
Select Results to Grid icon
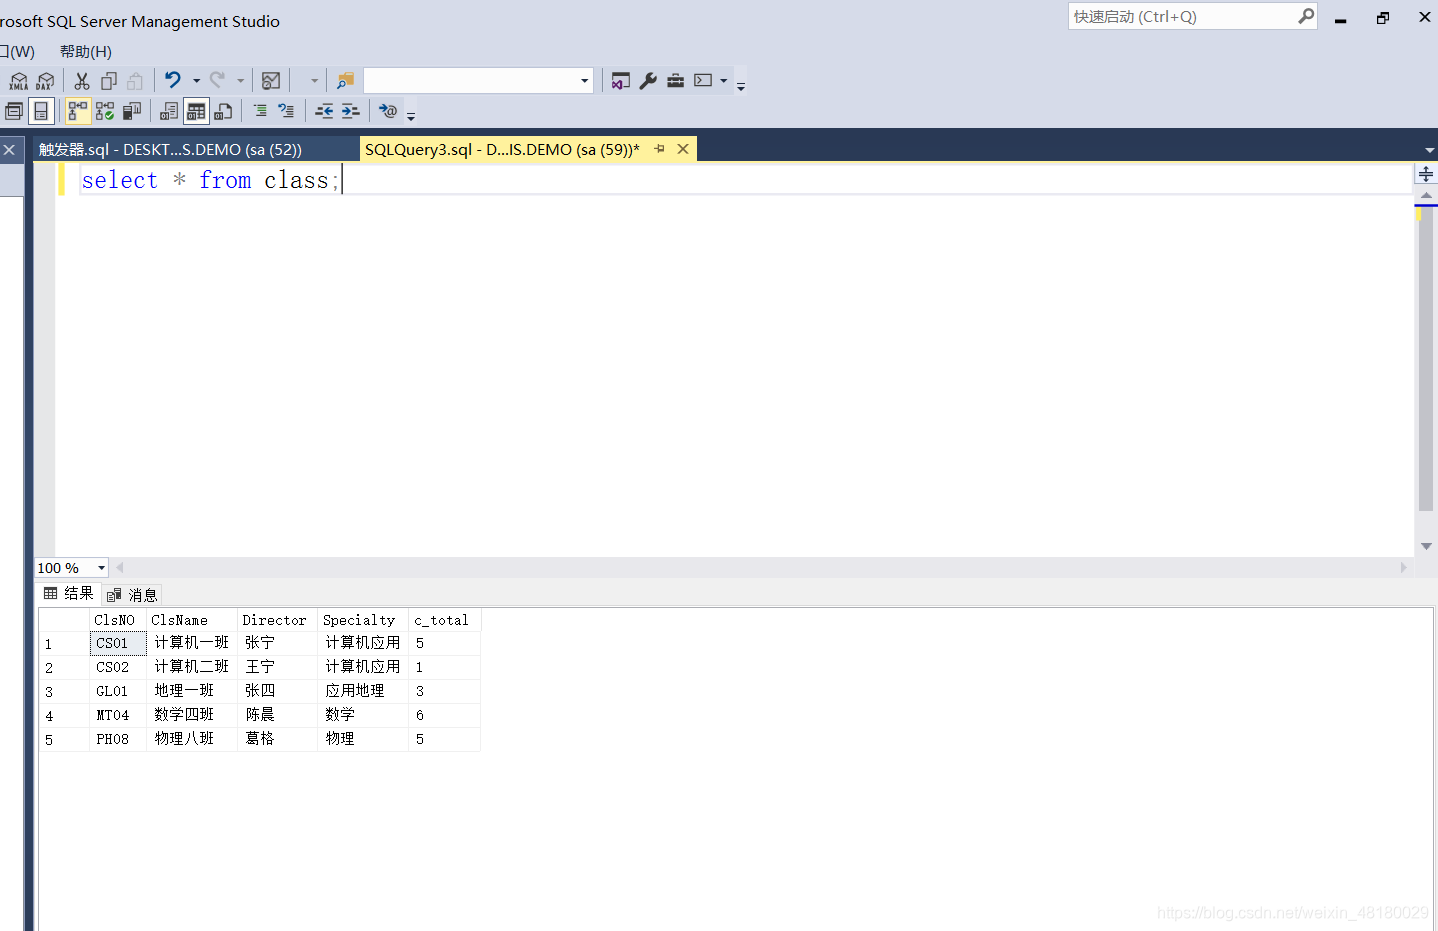[x=196, y=111]
